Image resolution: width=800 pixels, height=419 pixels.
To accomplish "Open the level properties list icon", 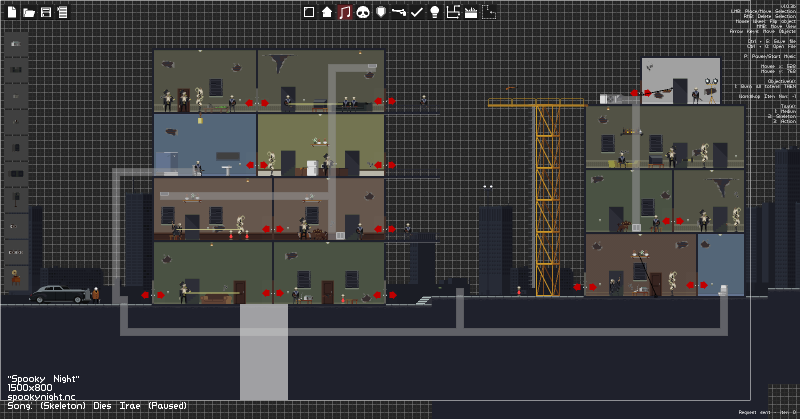I will pos(63,12).
